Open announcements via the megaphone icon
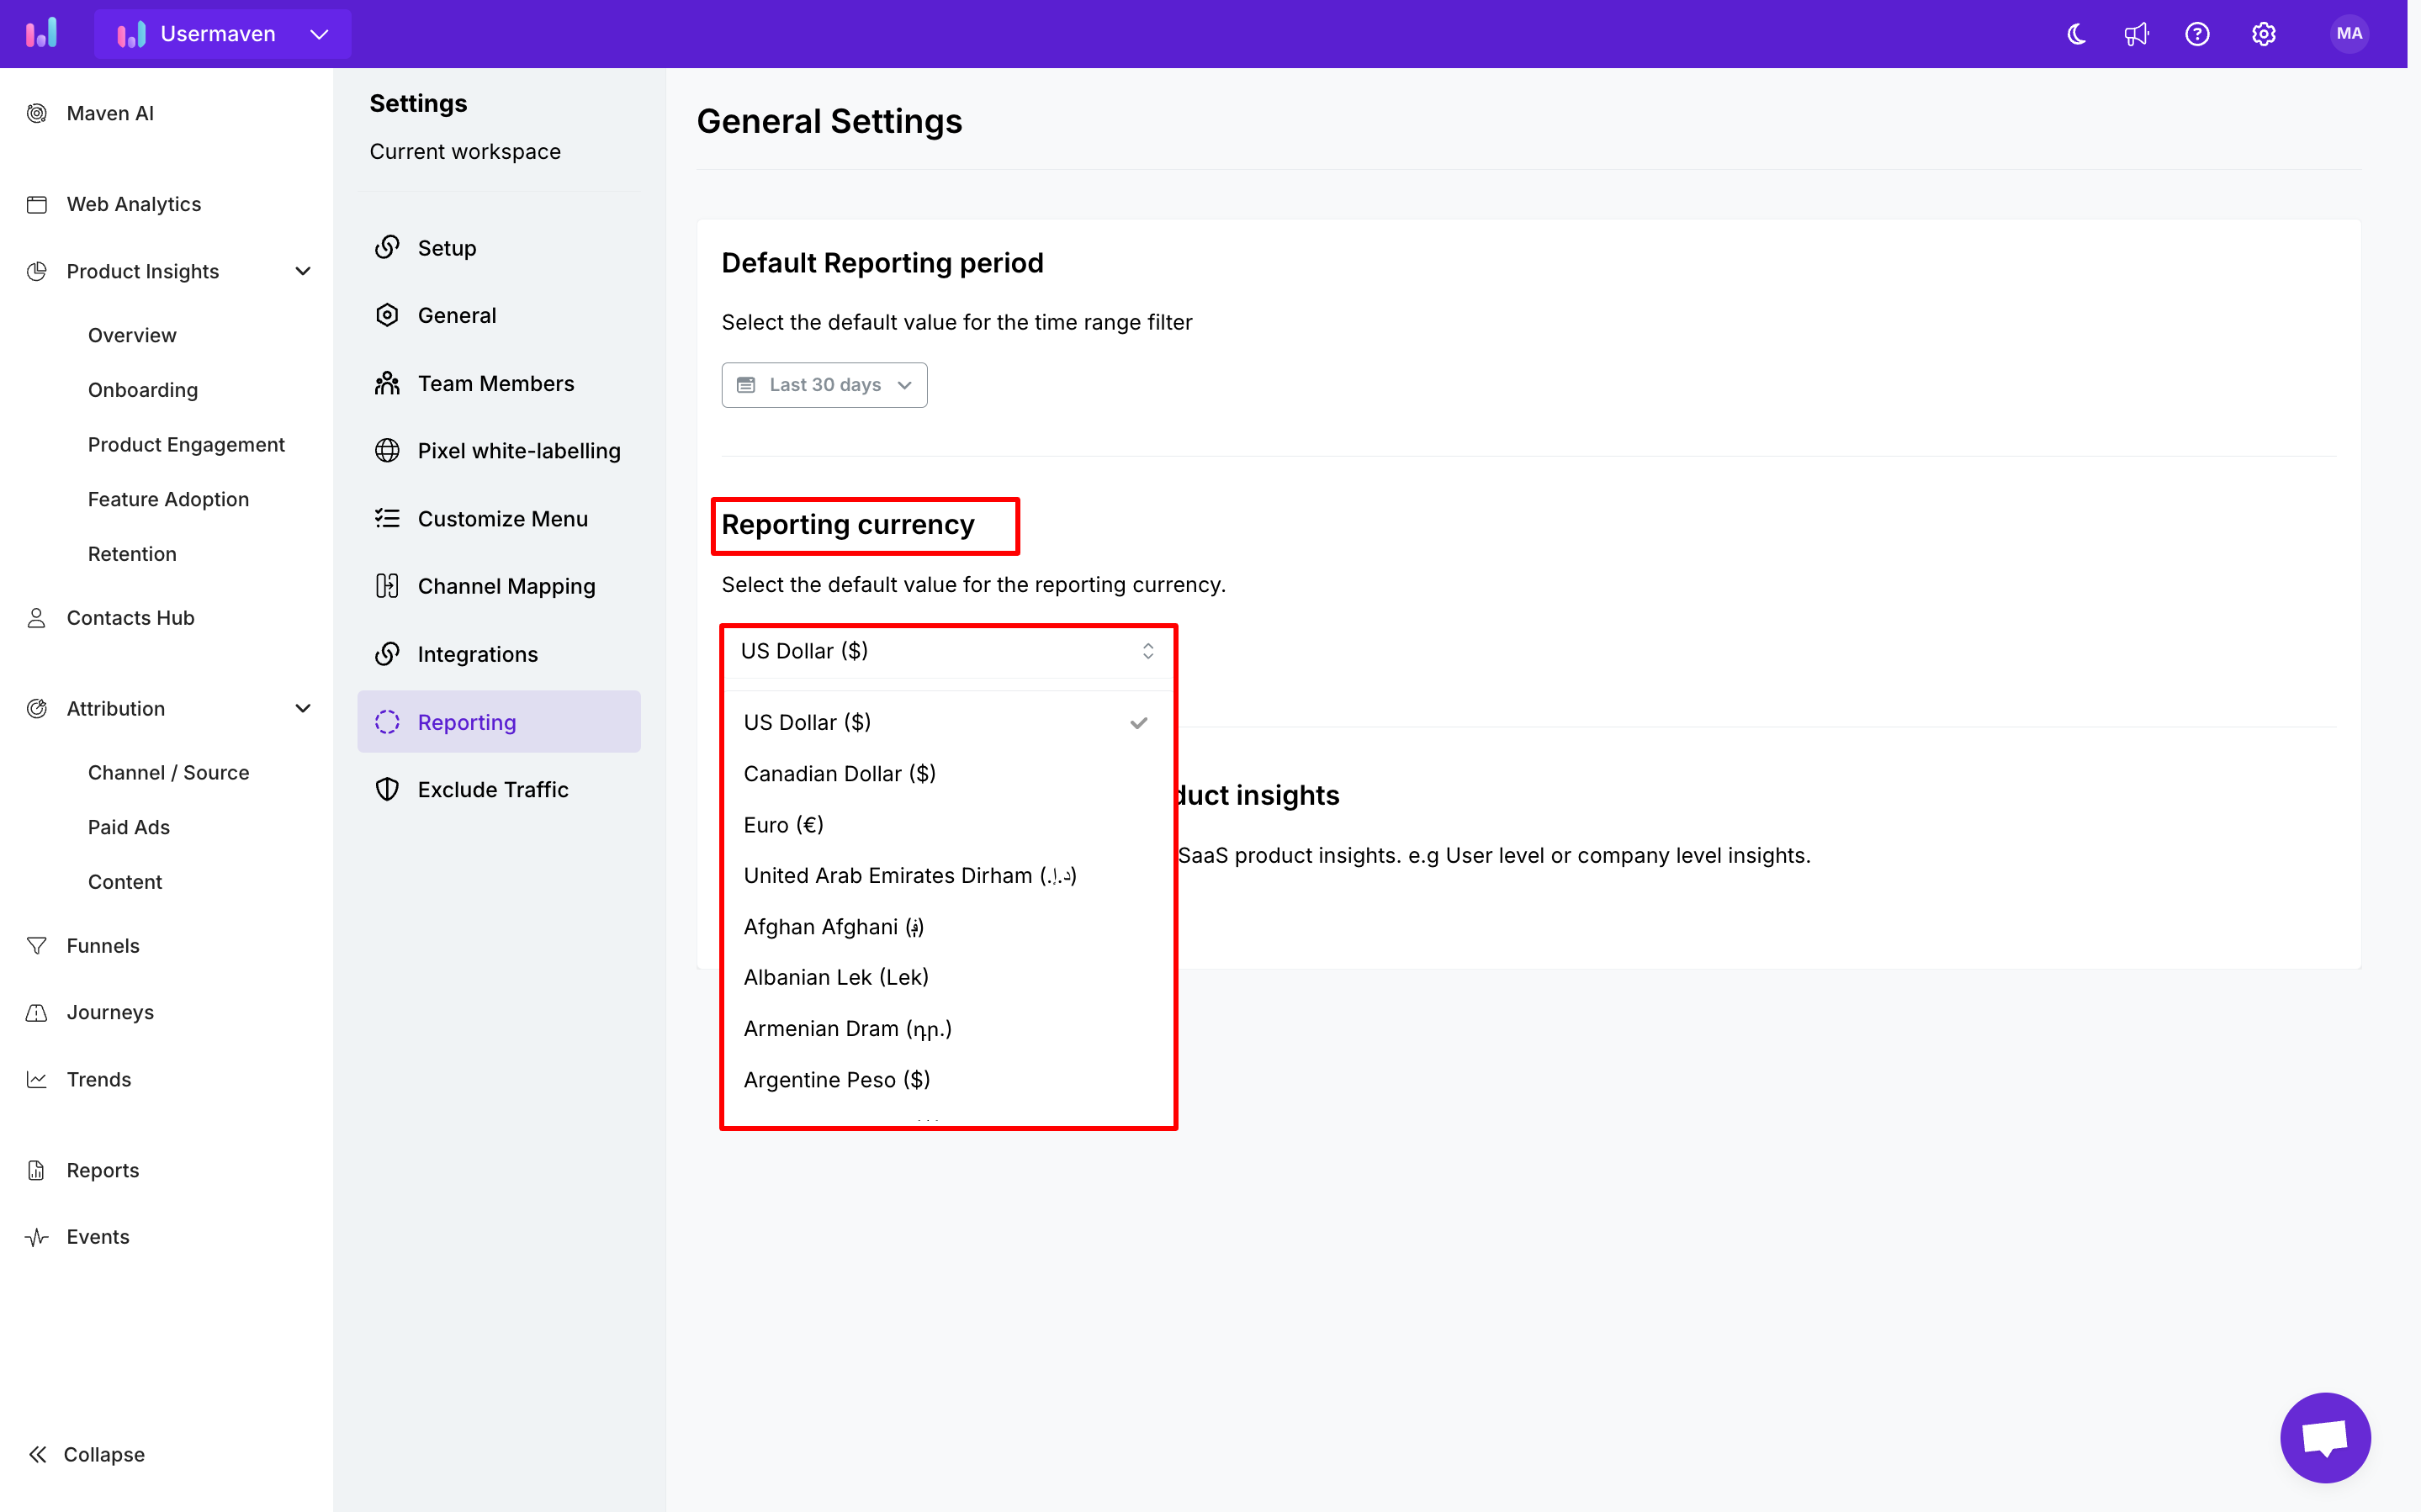The width and height of the screenshot is (2421, 1512). coord(2137,33)
